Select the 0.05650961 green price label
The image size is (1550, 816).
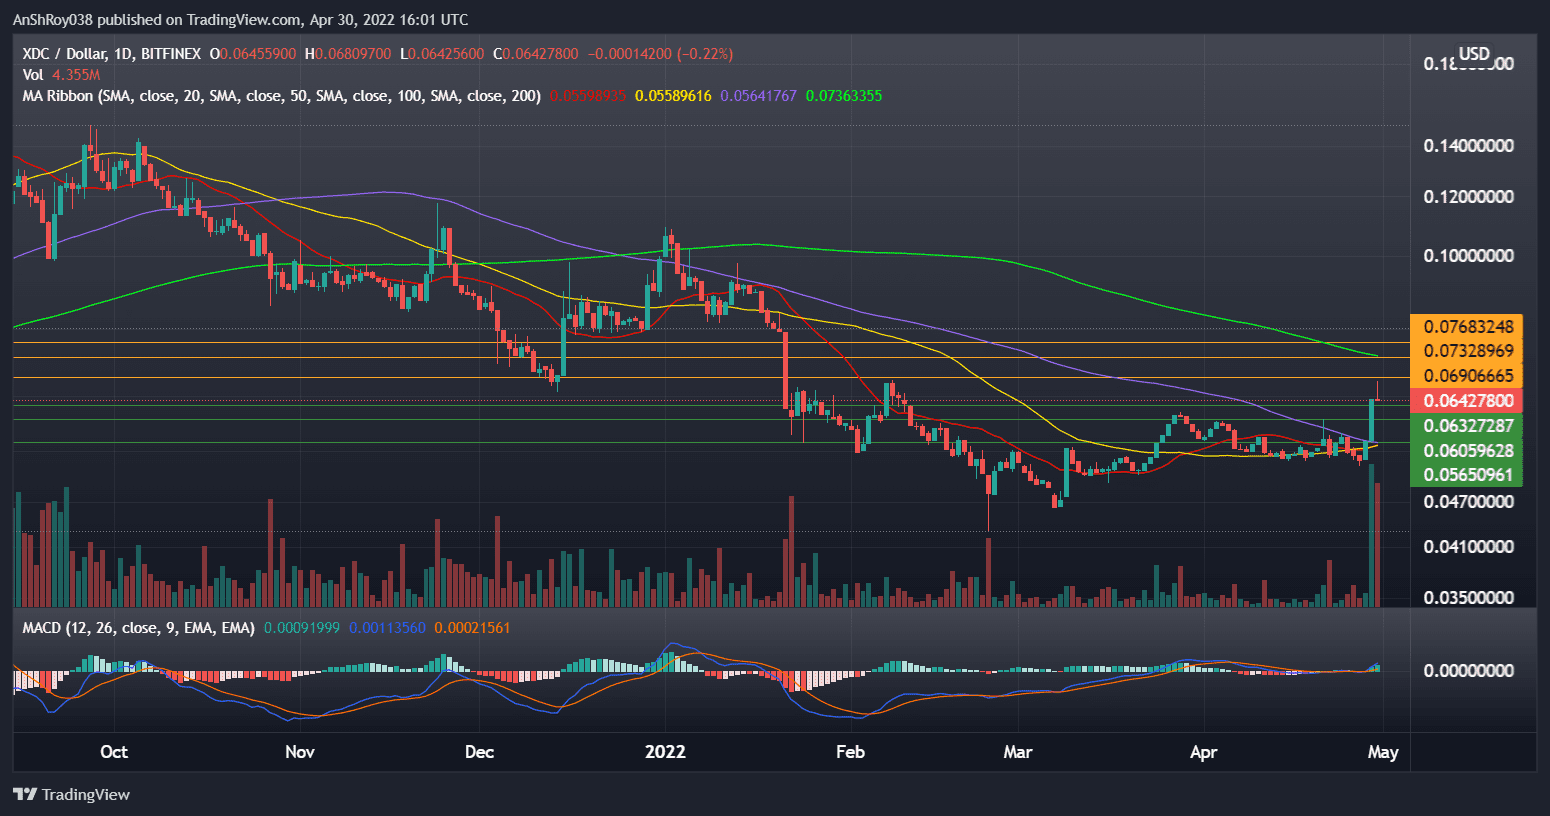[x=1466, y=475]
